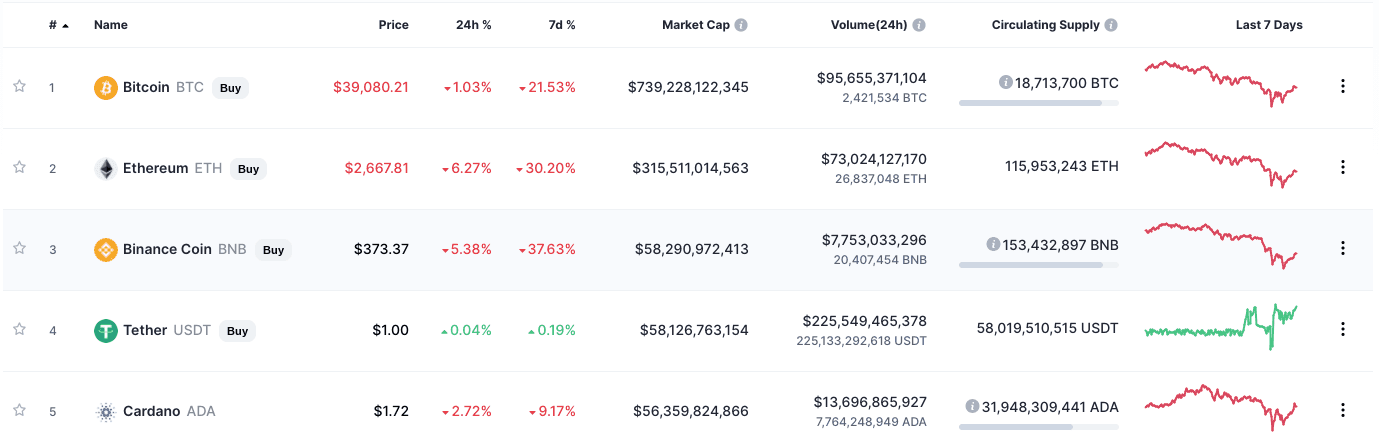Click Bitcoin's circulating supply progress bar
The width and height of the screenshot is (1379, 447).
tap(1038, 103)
